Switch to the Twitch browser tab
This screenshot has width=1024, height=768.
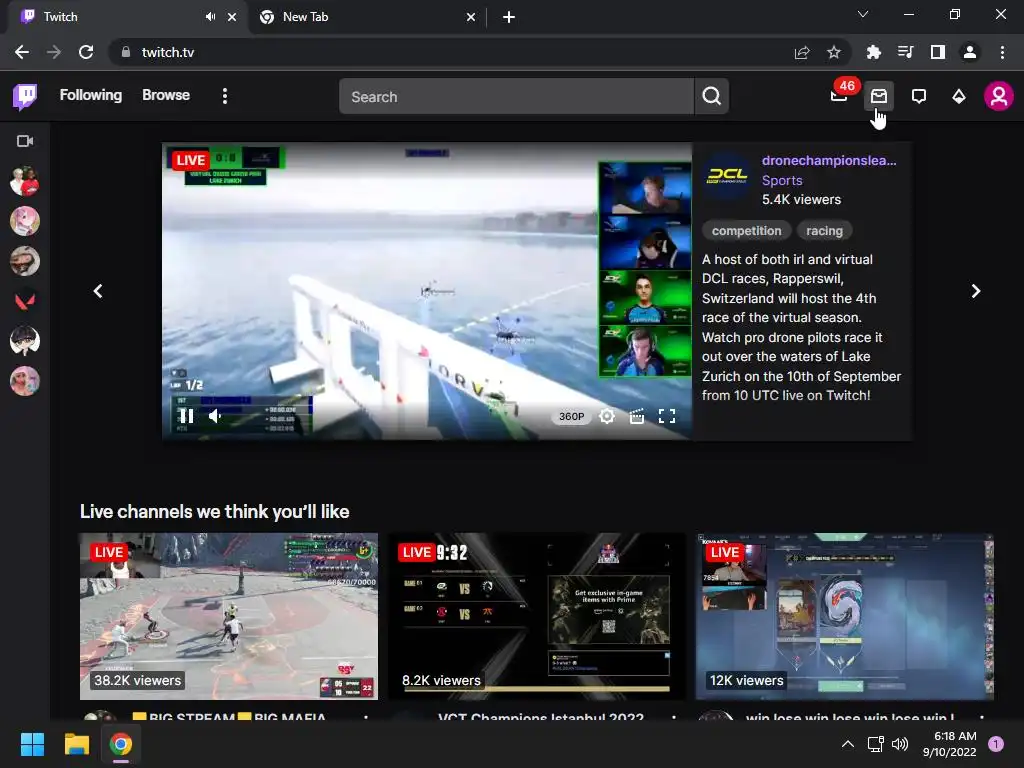(111, 17)
